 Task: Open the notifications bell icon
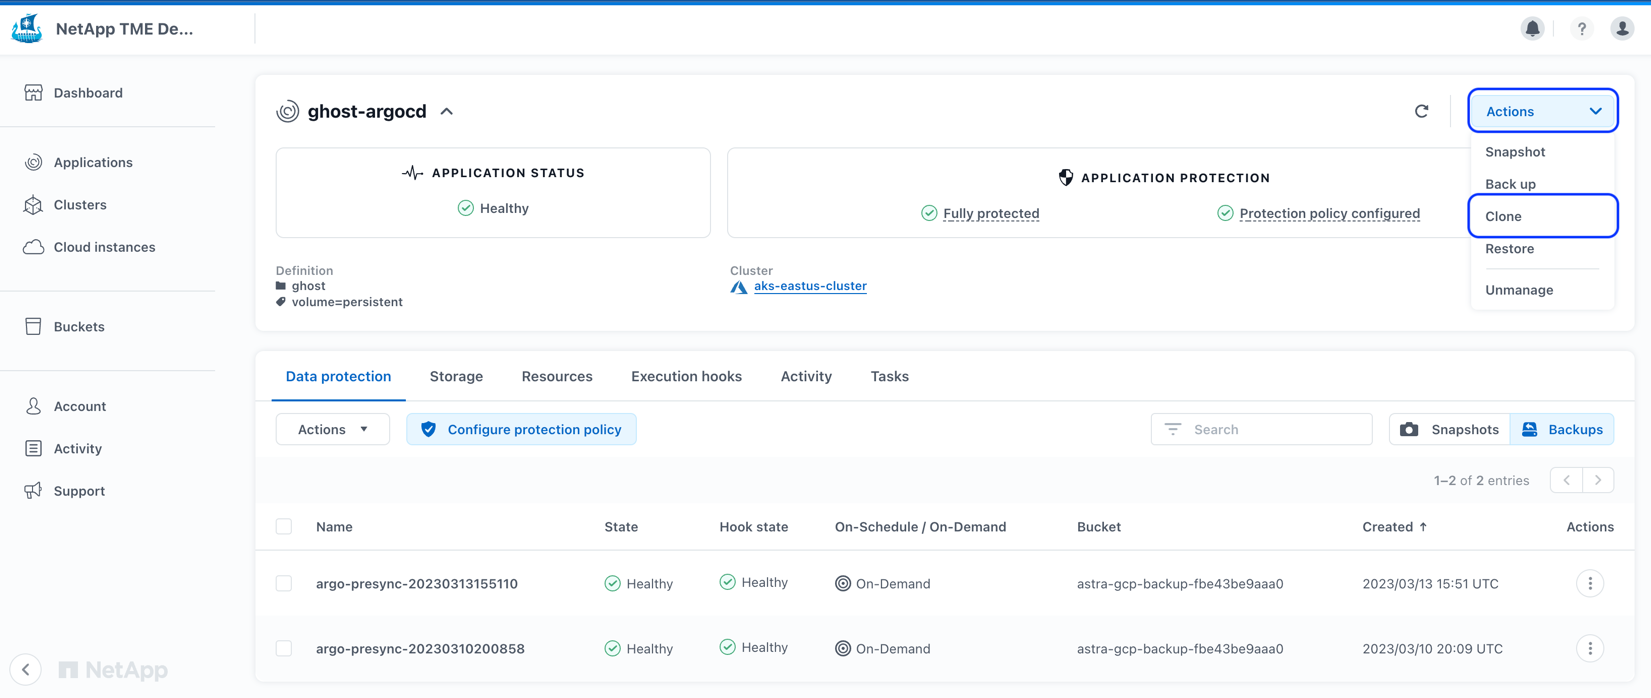1532,29
